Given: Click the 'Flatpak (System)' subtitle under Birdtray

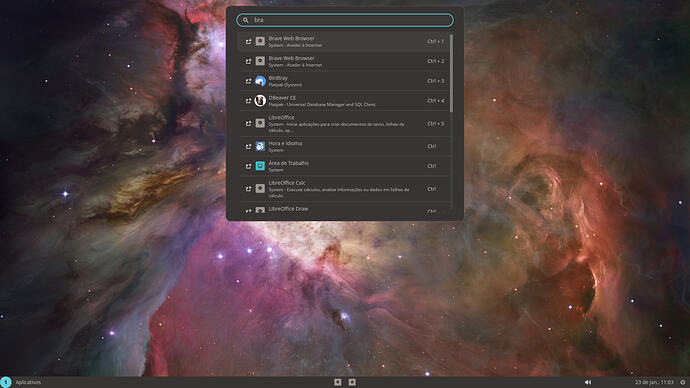Looking at the screenshot, I should tap(285, 85).
